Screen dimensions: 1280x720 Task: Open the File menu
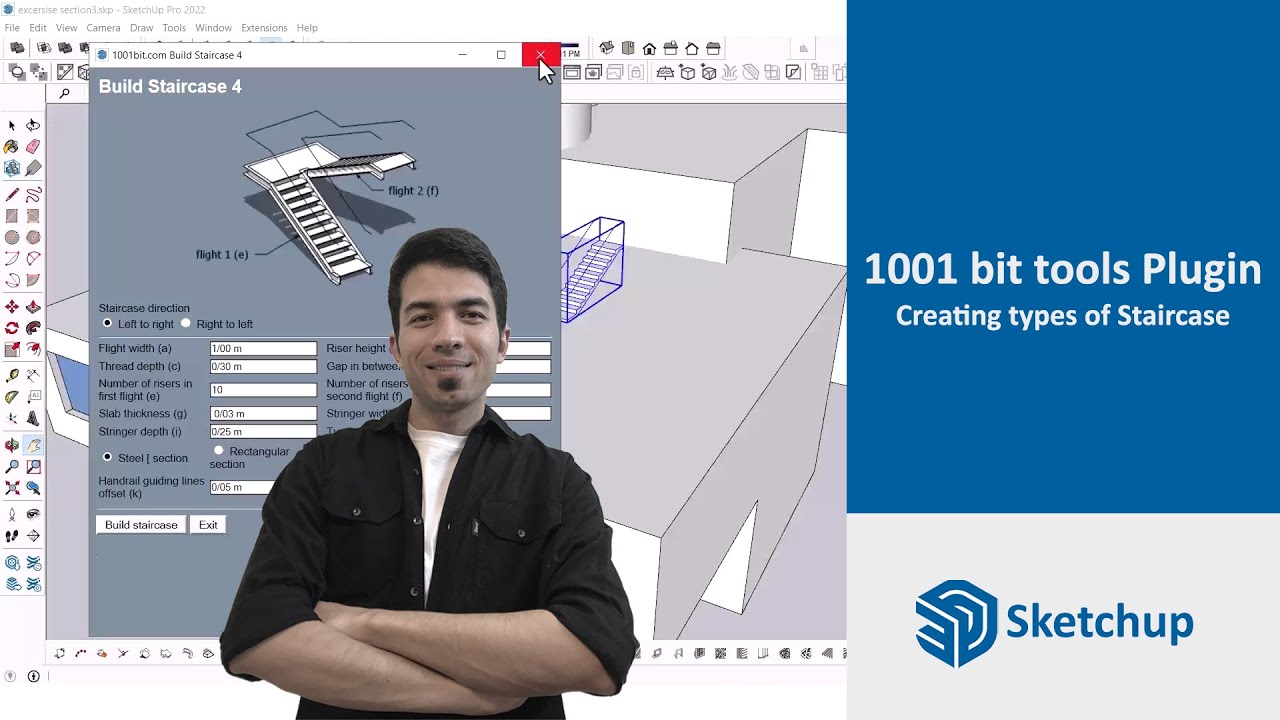(12, 28)
